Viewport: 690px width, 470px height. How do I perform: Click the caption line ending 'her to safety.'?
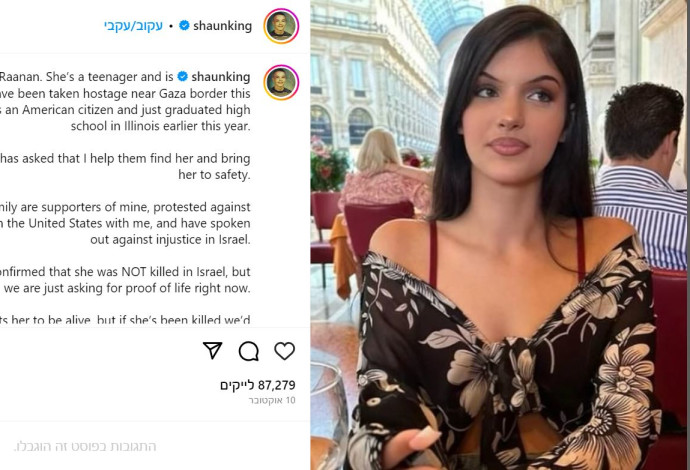(214, 175)
